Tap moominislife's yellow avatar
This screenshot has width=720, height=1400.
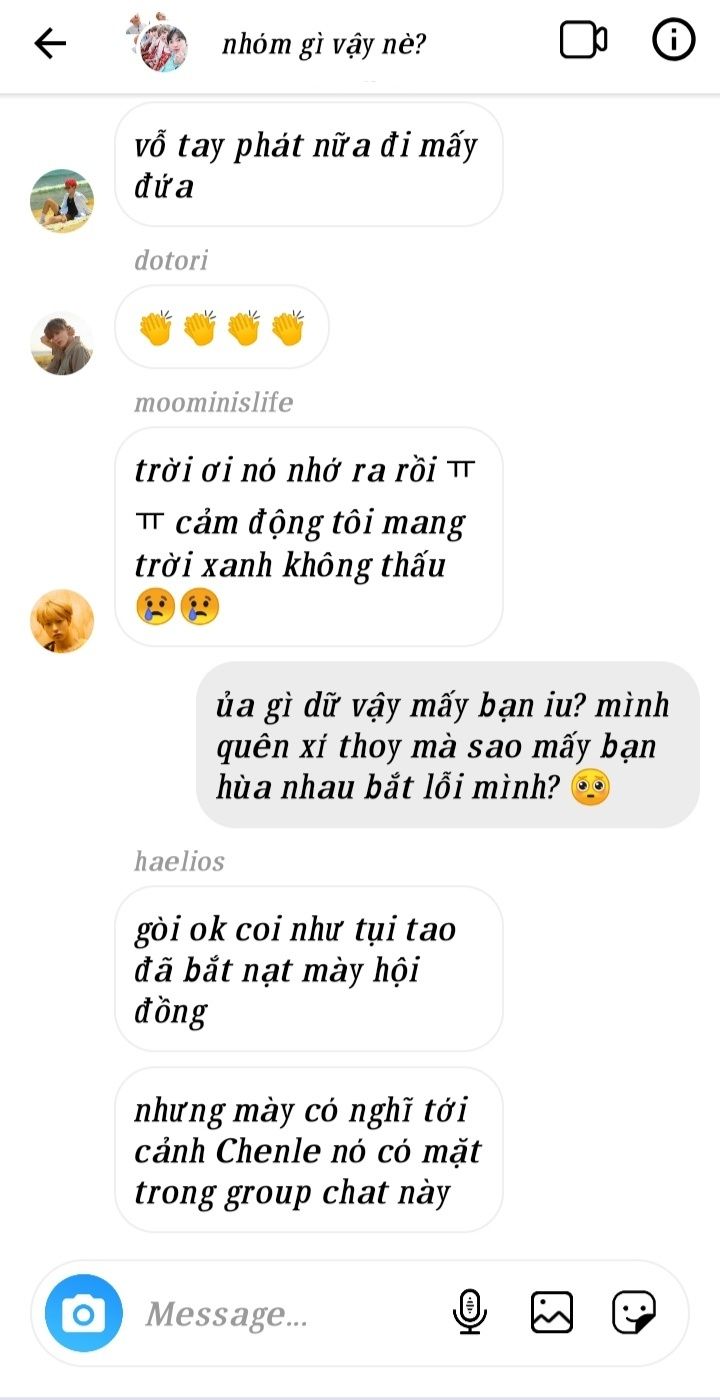[62, 621]
